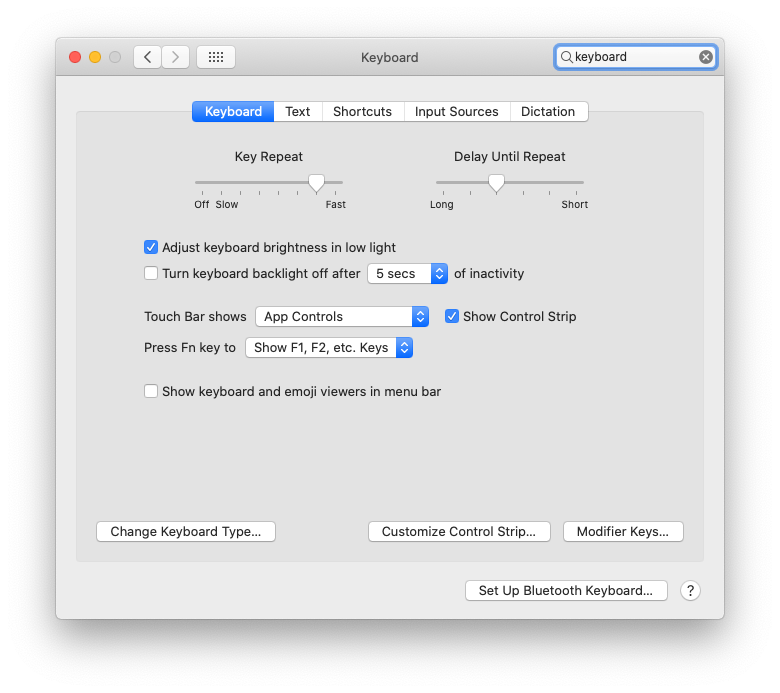Uncheck Show Control Strip
Viewport: 780px width, 693px height.
pos(452,316)
